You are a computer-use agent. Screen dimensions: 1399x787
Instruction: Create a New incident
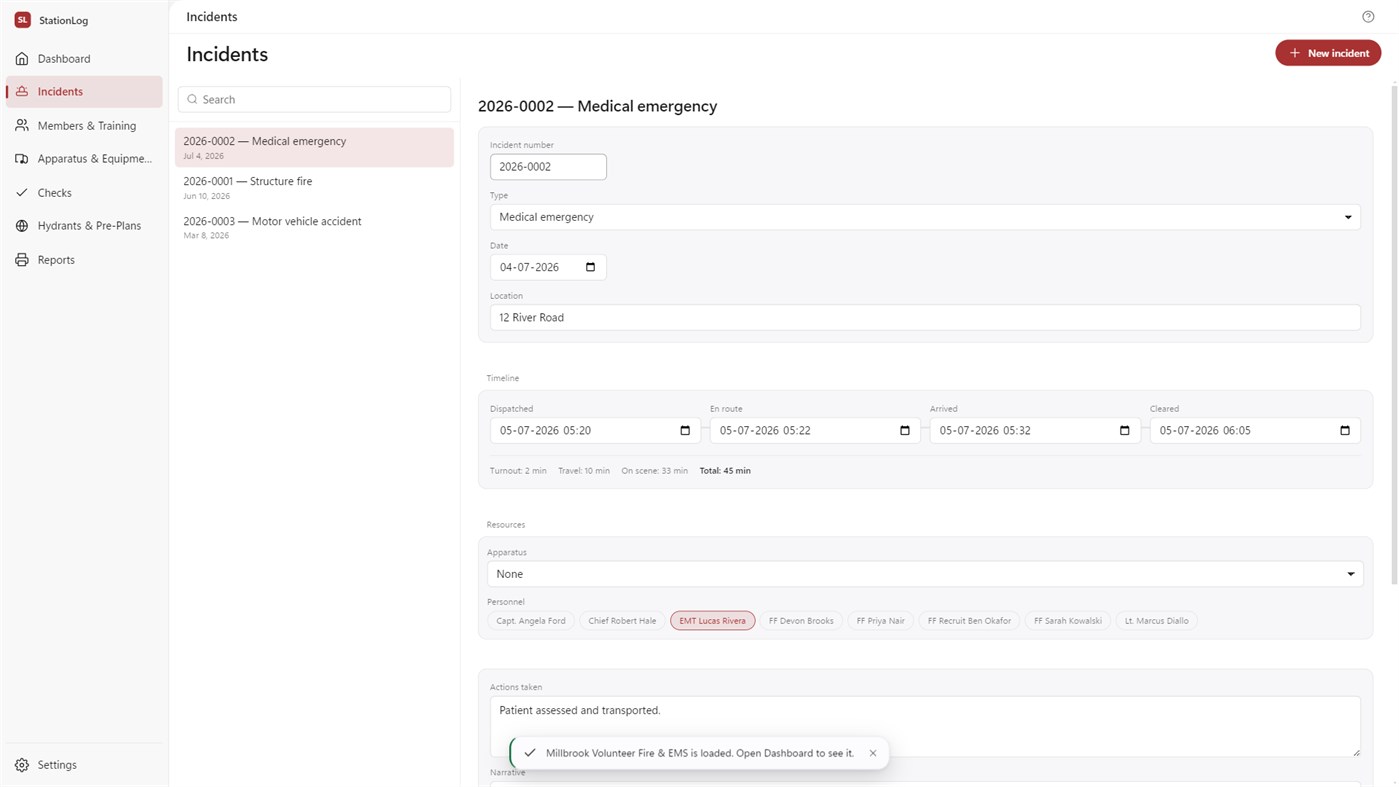[x=1328, y=53]
